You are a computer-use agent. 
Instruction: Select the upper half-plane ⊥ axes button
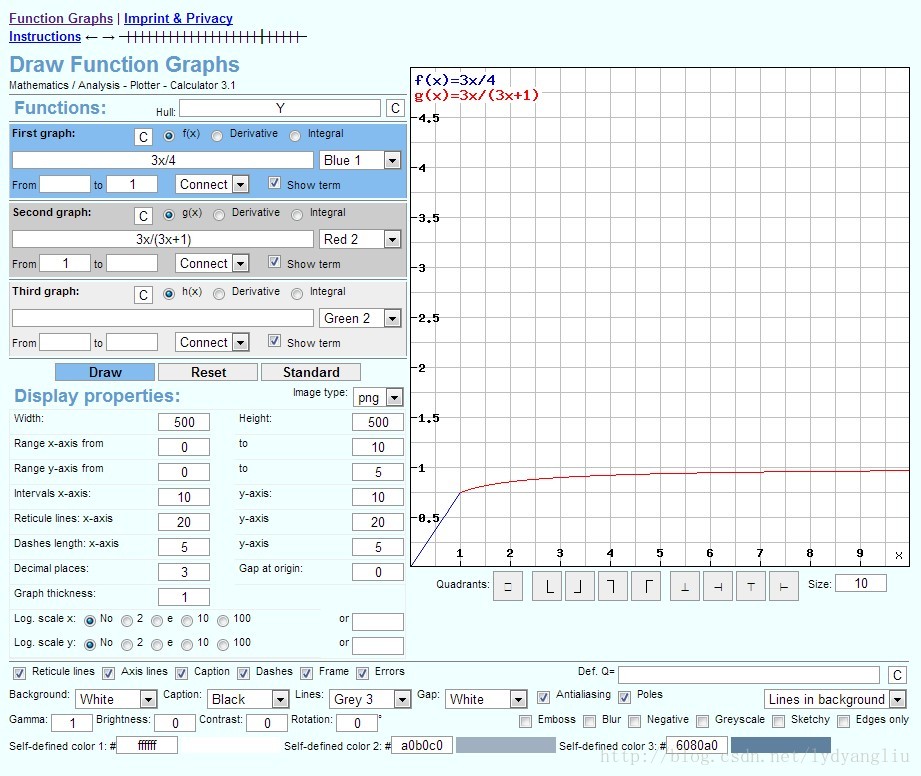point(685,586)
